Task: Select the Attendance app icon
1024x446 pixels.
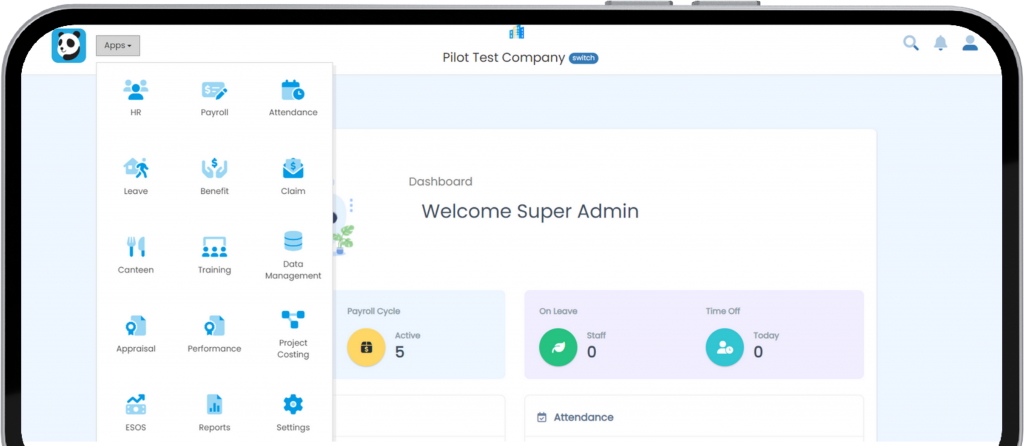Action: point(293,90)
